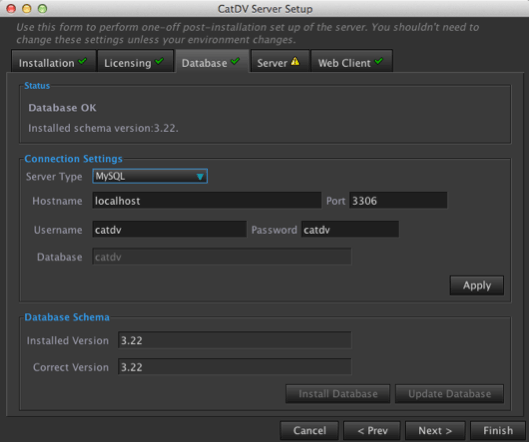The height and width of the screenshot is (443, 530).
Task: Click the Installed Version field
Action: [x=234, y=340]
